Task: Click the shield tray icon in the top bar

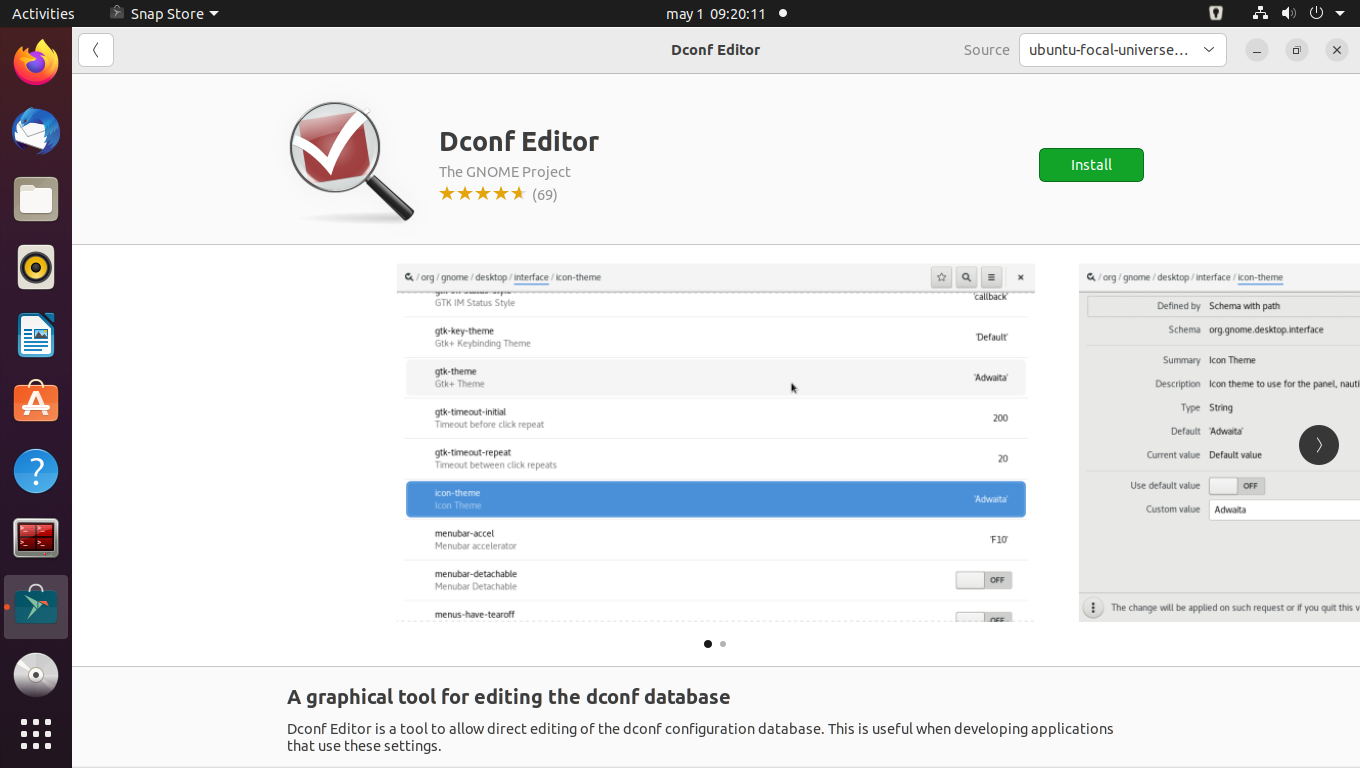Action: [x=1216, y=13]
